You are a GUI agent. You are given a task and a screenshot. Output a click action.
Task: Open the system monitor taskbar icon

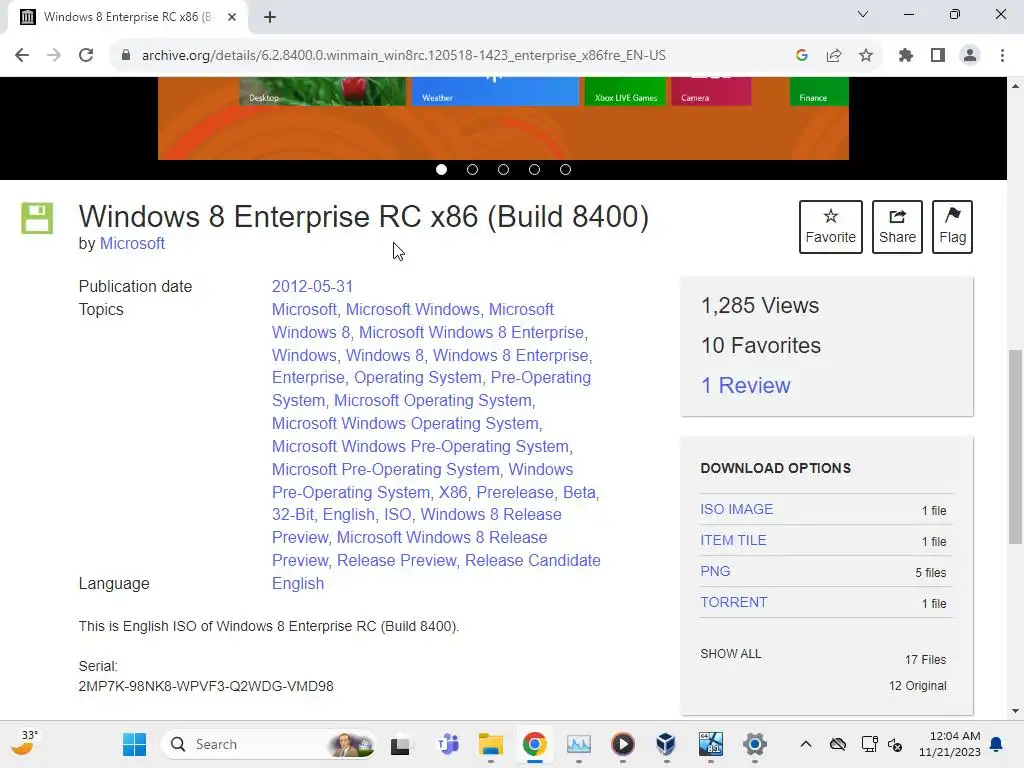click(579, 744)
